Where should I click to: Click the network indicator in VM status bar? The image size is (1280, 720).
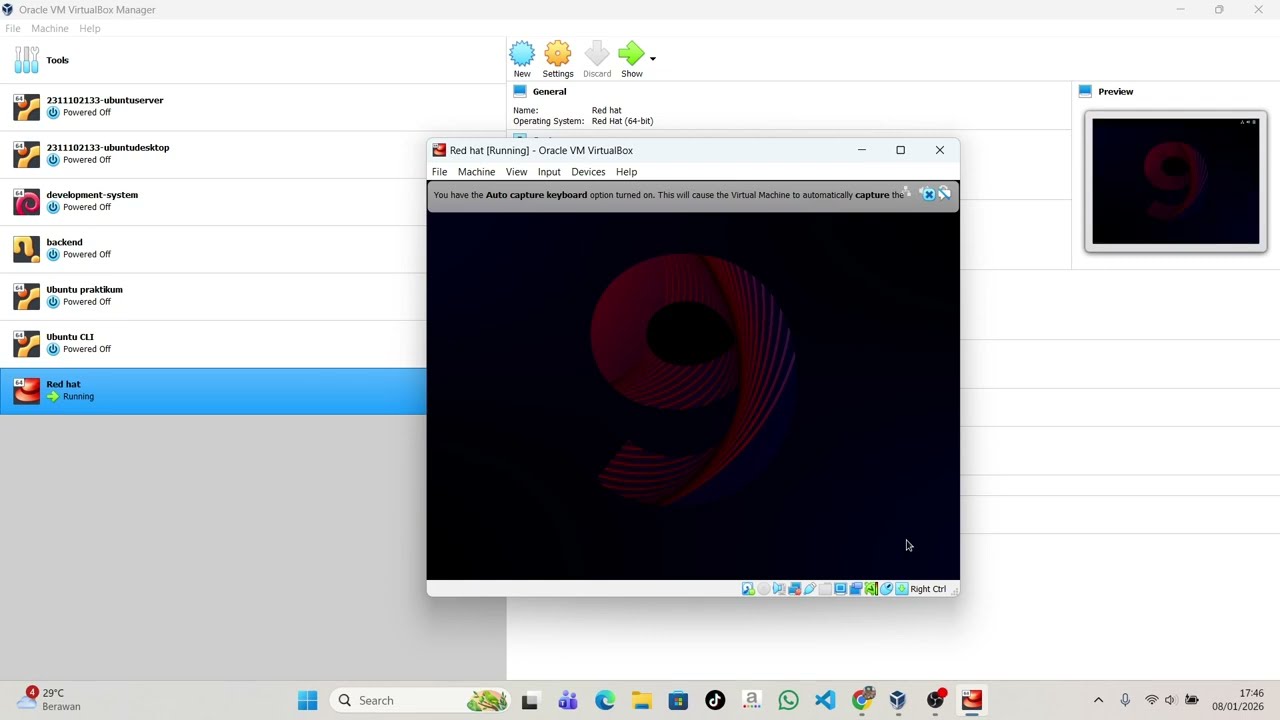coord(794,589)
